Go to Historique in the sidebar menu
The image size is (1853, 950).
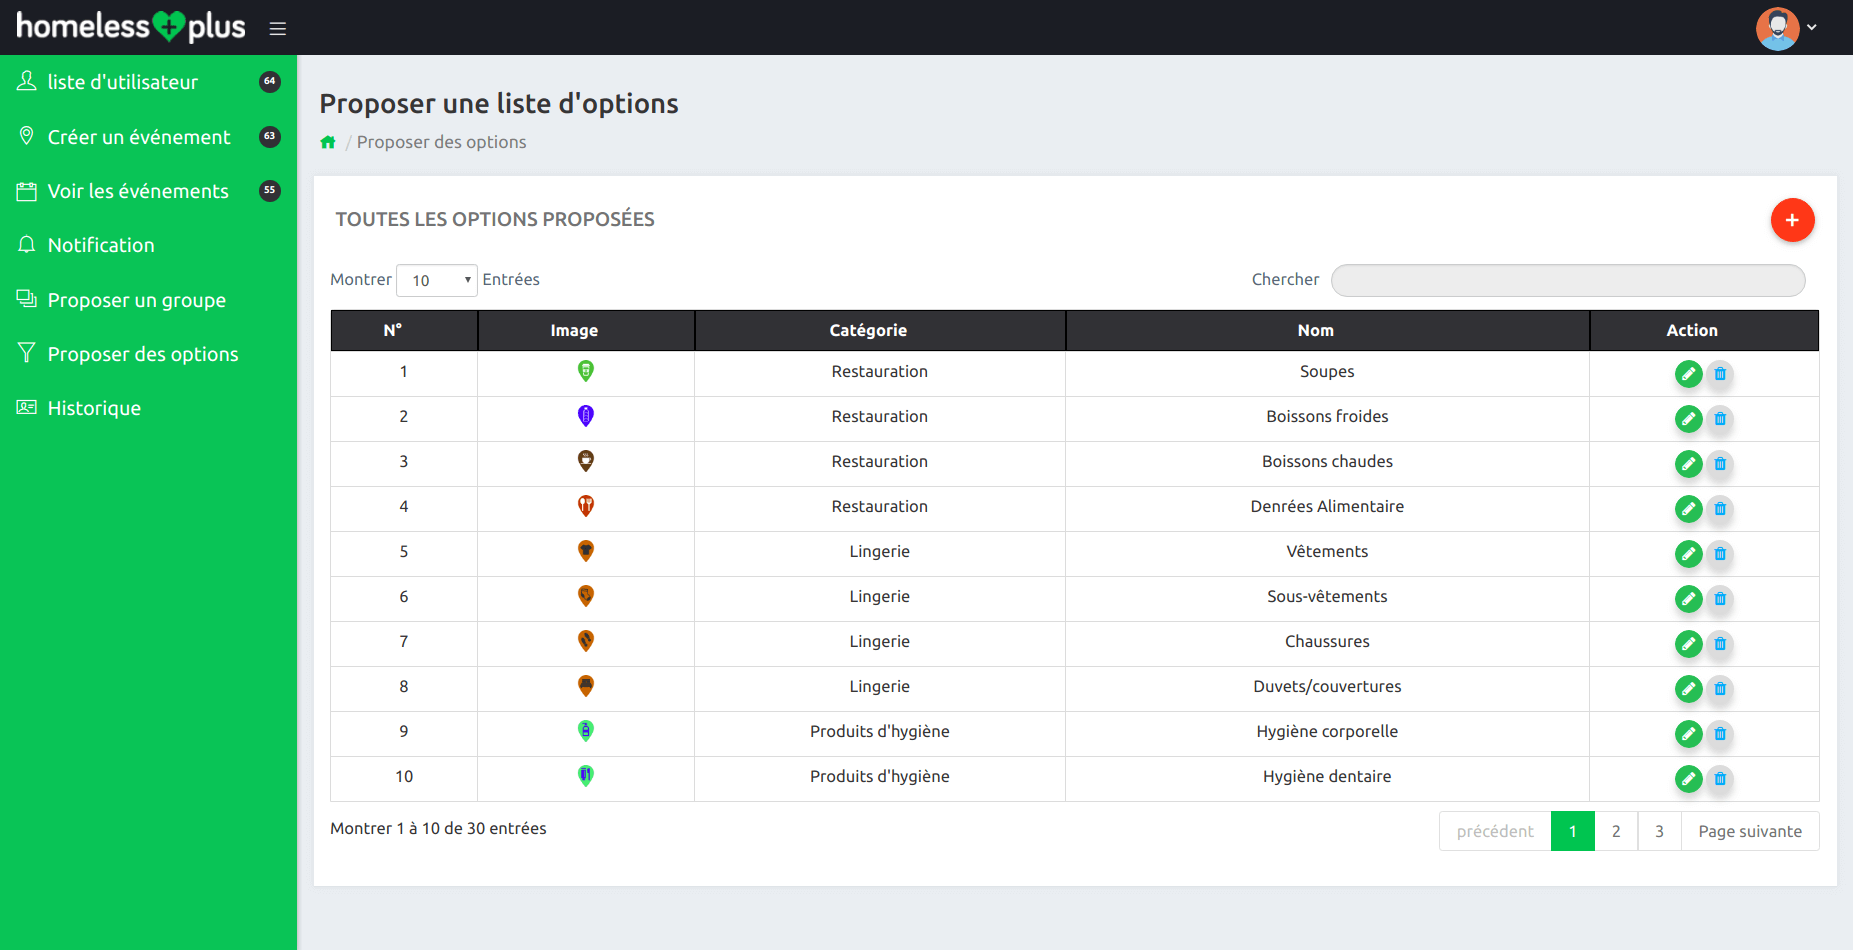[x=94, y=408]
